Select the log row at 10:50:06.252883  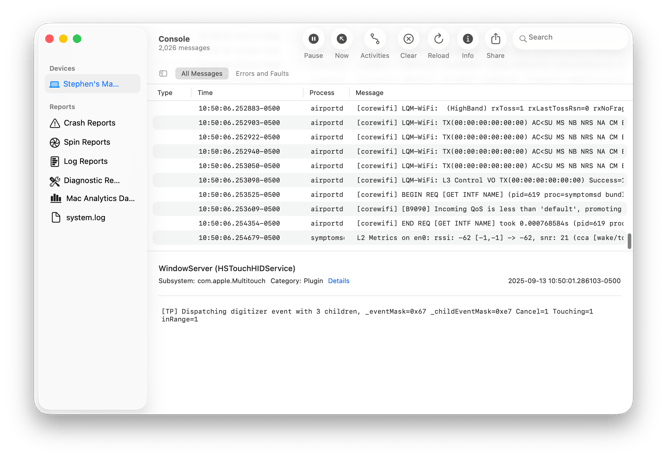pyautogui.click(x=390, y=108)
